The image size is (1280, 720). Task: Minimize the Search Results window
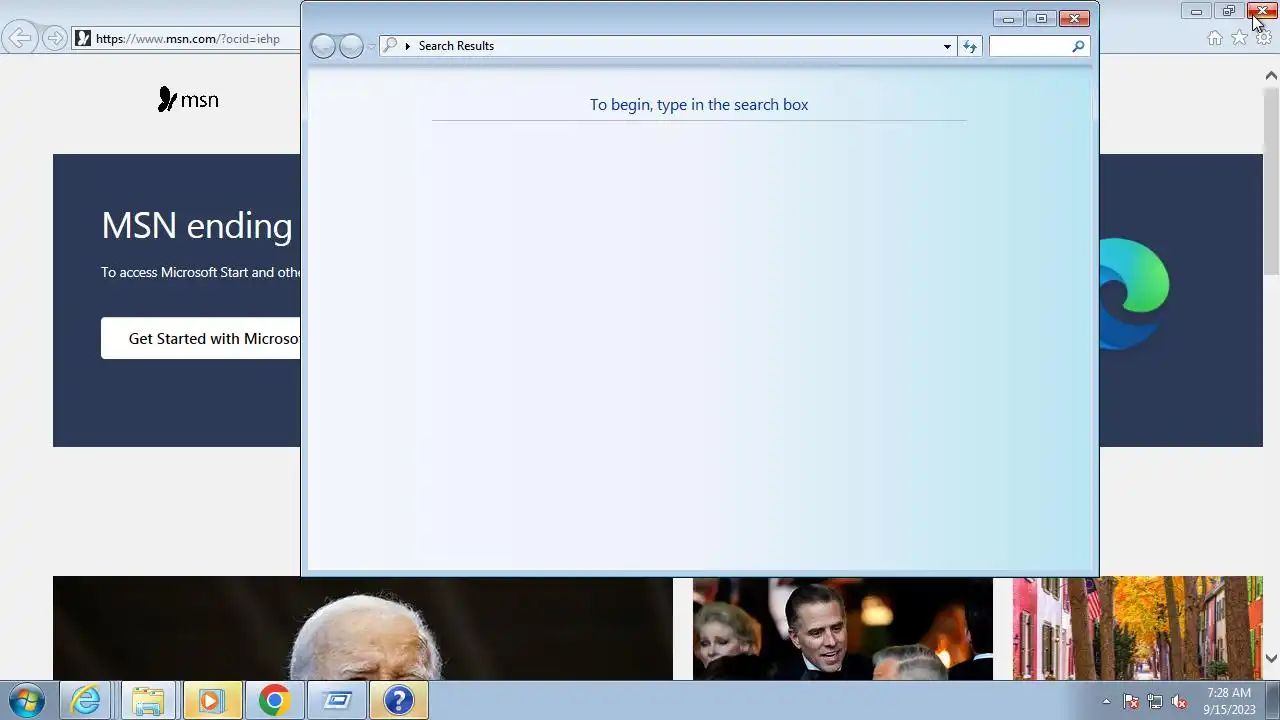tap(1008, 19)
